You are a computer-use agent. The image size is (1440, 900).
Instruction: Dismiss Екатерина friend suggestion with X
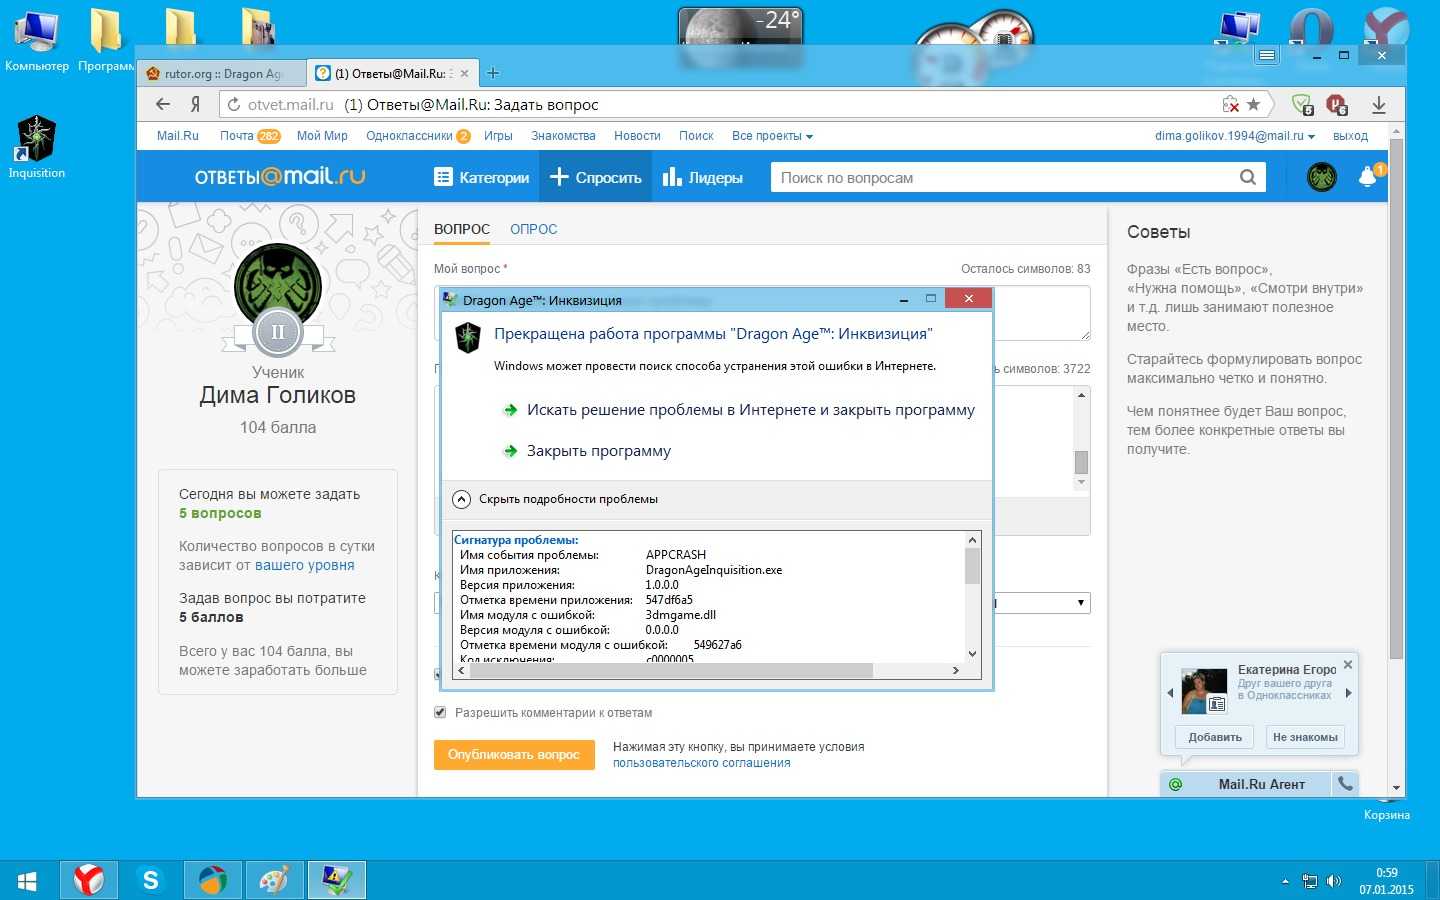point(1348,665)
